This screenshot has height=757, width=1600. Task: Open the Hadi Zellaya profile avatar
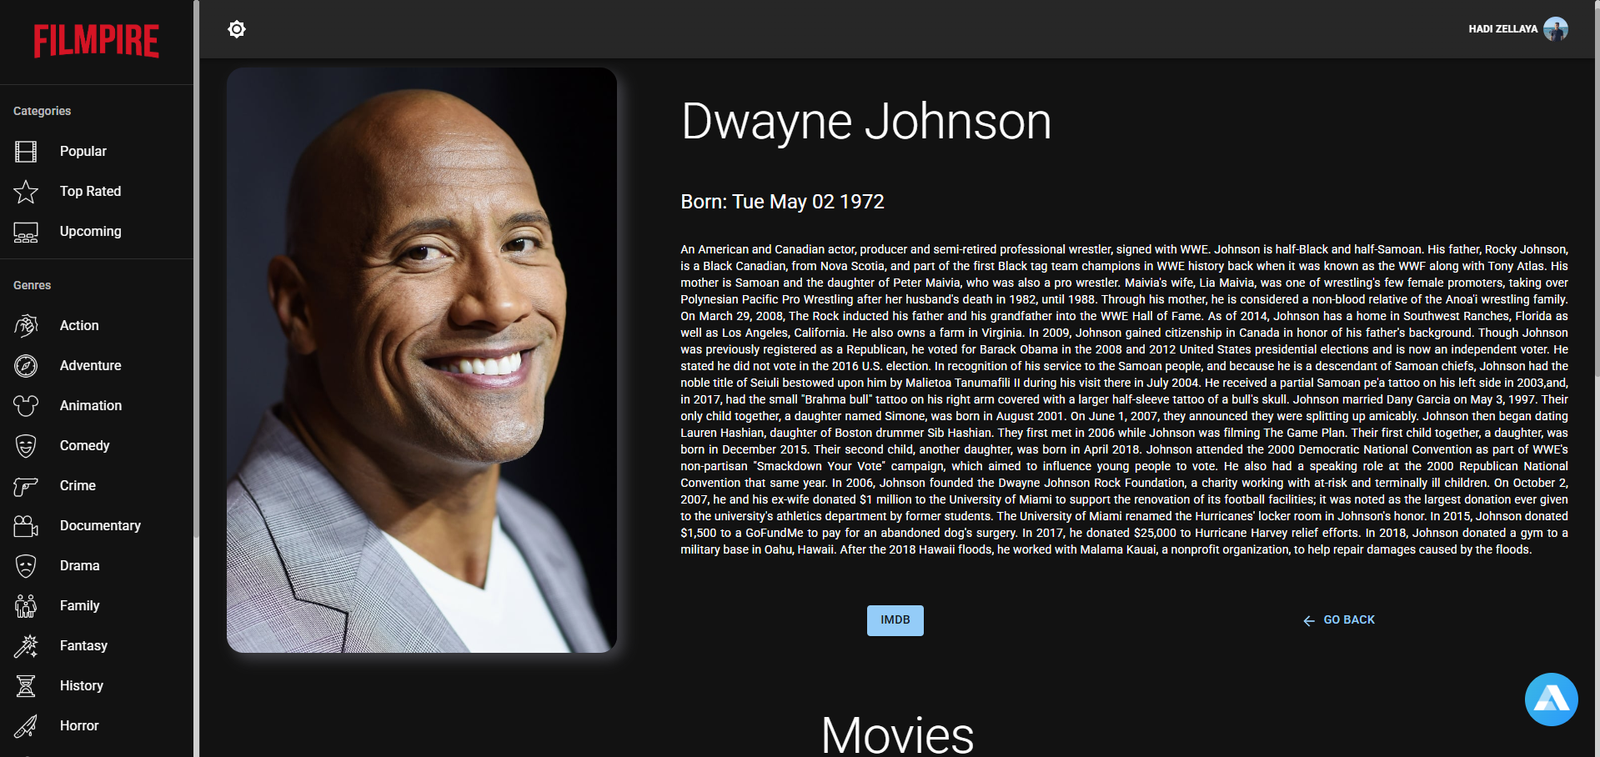[x=1555, y=29]
